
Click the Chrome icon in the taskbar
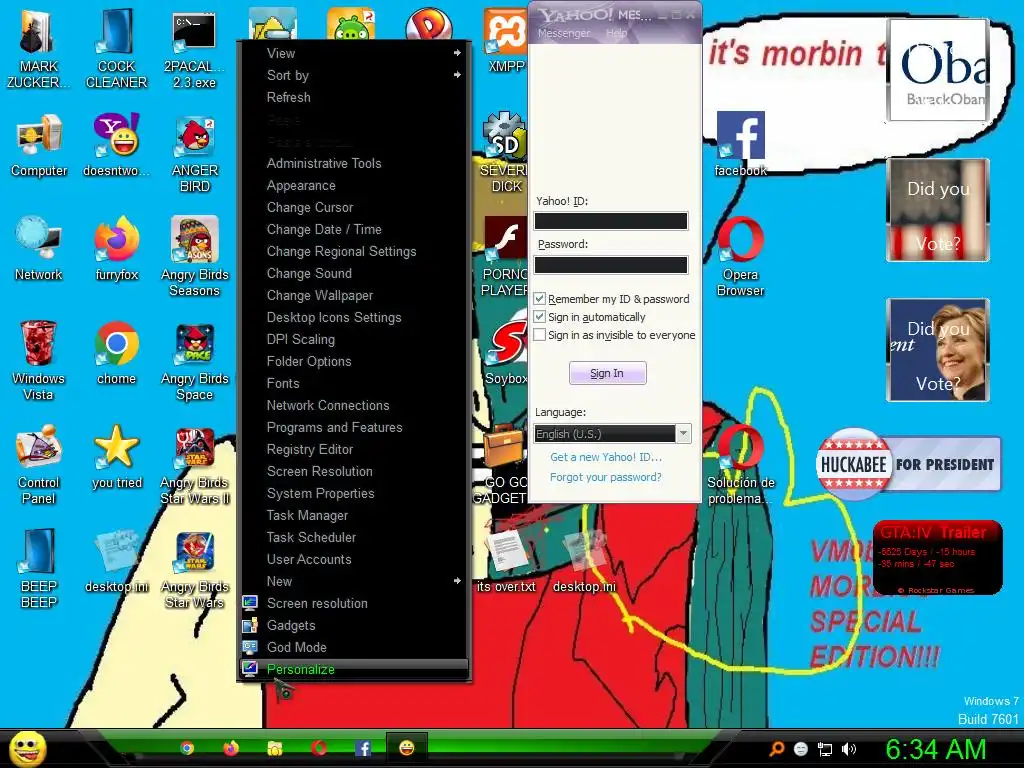187,748
